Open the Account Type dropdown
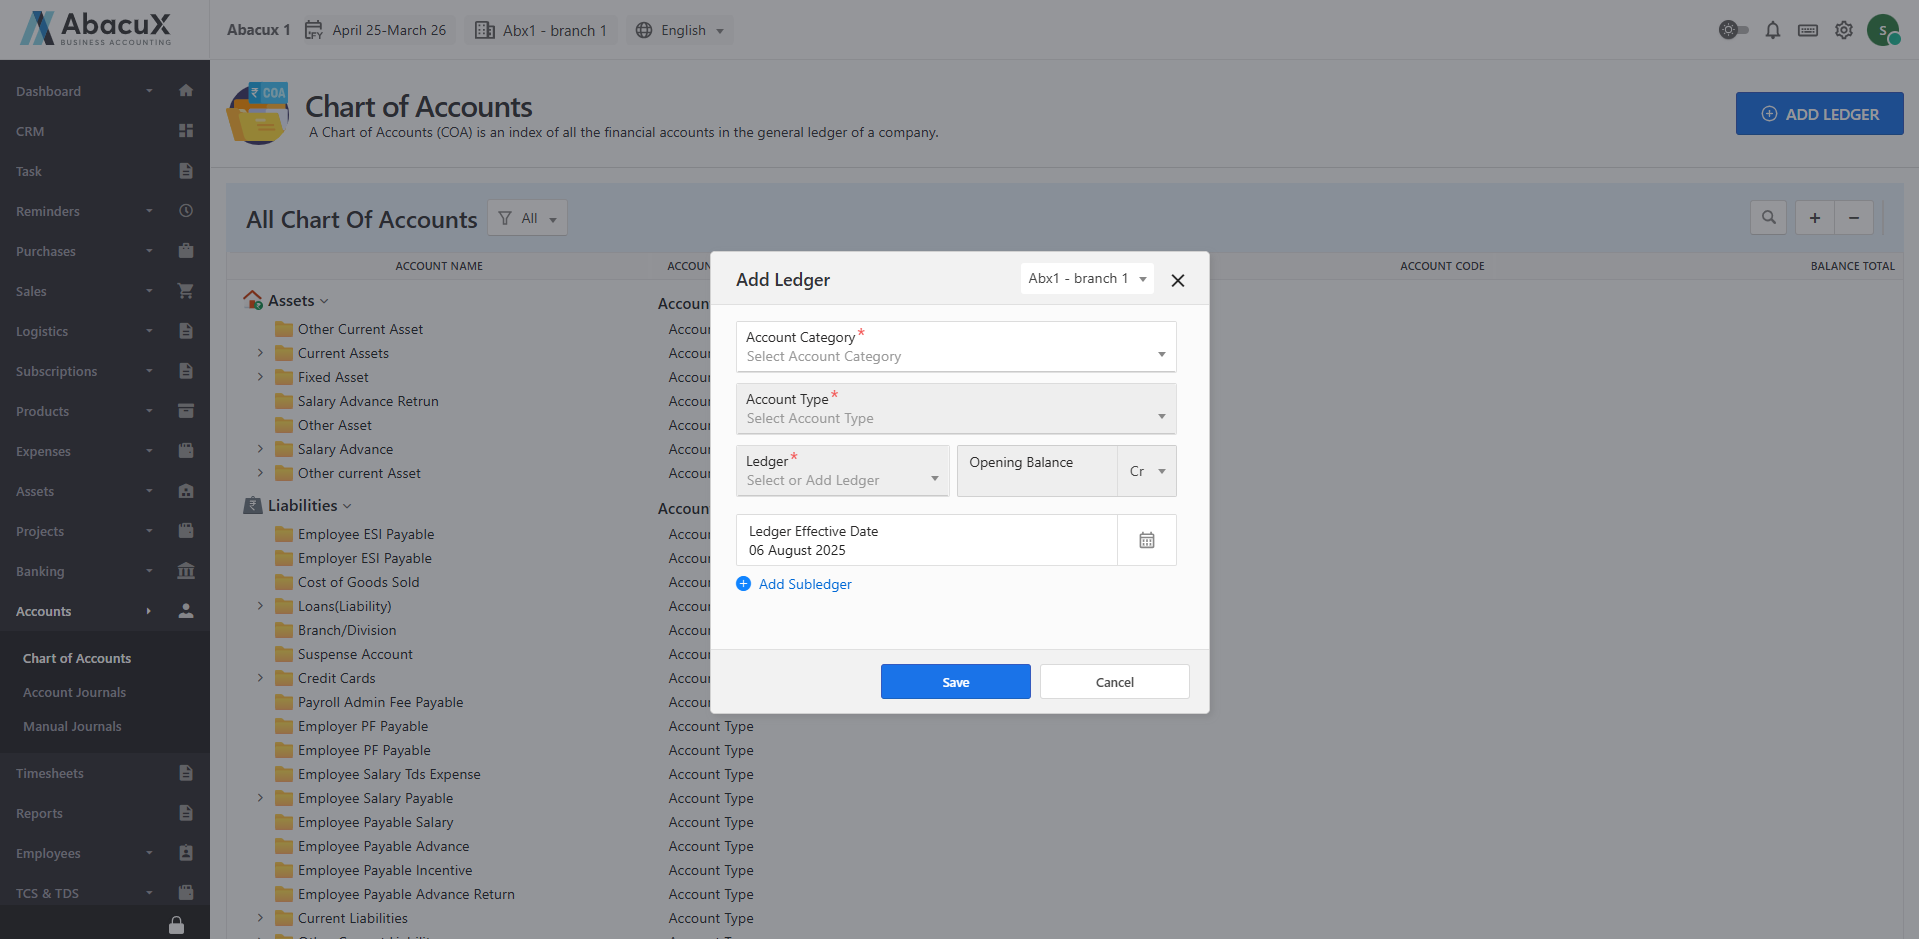The width and height of the screenshot is (1919, 939). coord(955,409)
